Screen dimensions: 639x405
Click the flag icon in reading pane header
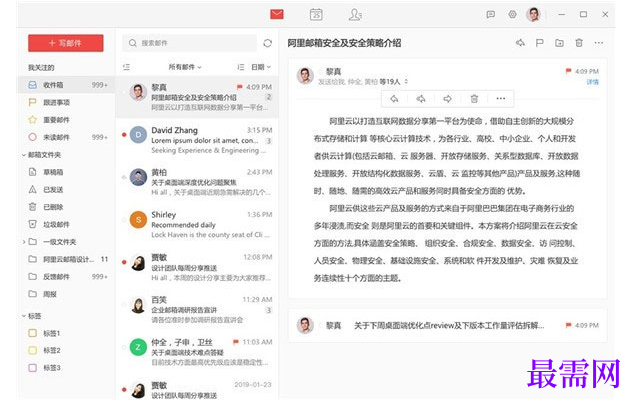pos(540,43)
